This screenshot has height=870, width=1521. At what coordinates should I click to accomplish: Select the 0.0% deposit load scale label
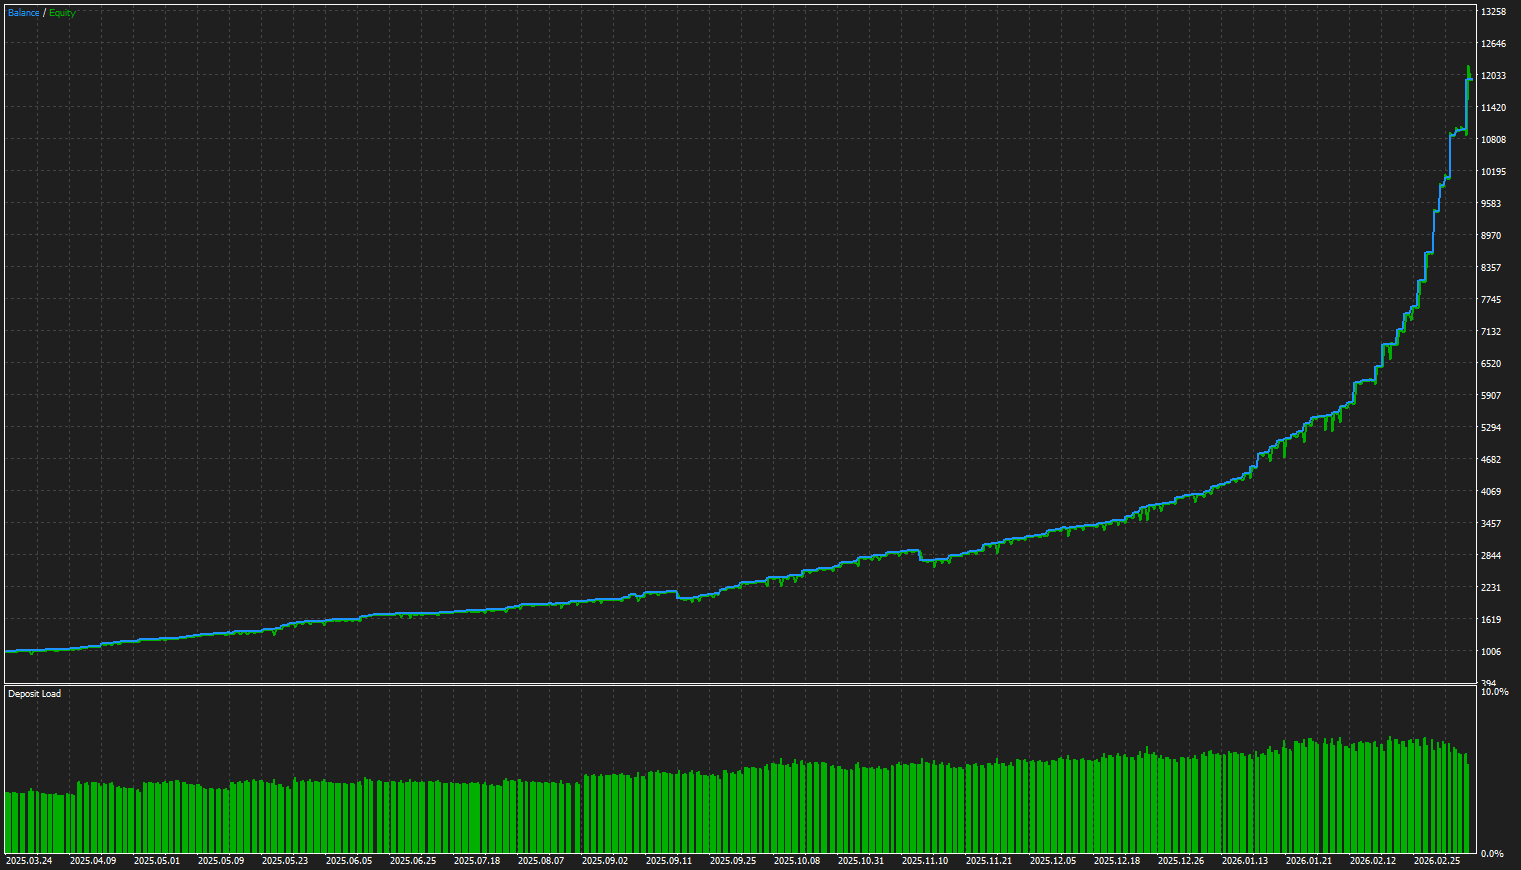coord(1492,854)
